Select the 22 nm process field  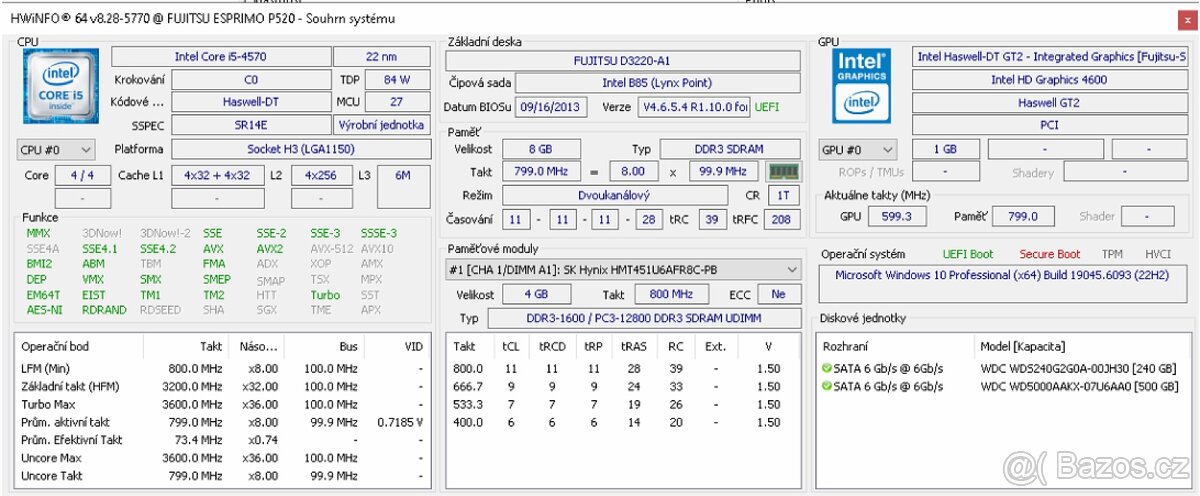click(382, 57)
